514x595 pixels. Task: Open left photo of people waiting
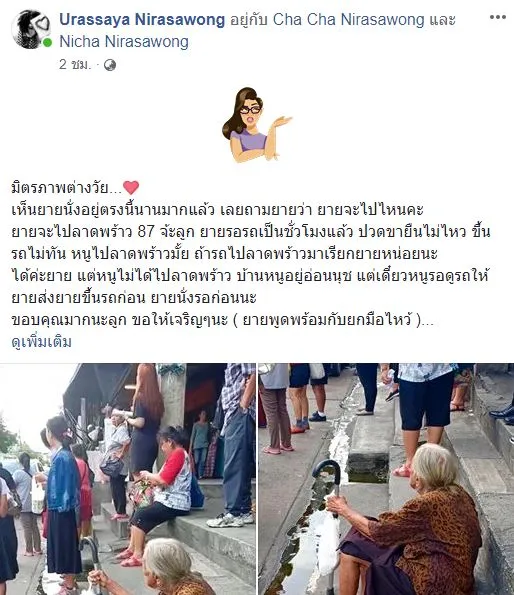coord(127,479)
